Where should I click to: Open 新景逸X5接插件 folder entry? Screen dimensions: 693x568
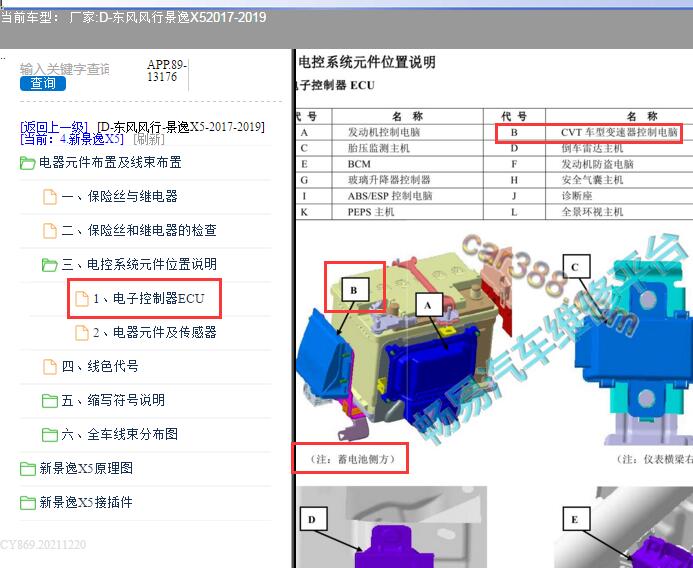[86, 502]
